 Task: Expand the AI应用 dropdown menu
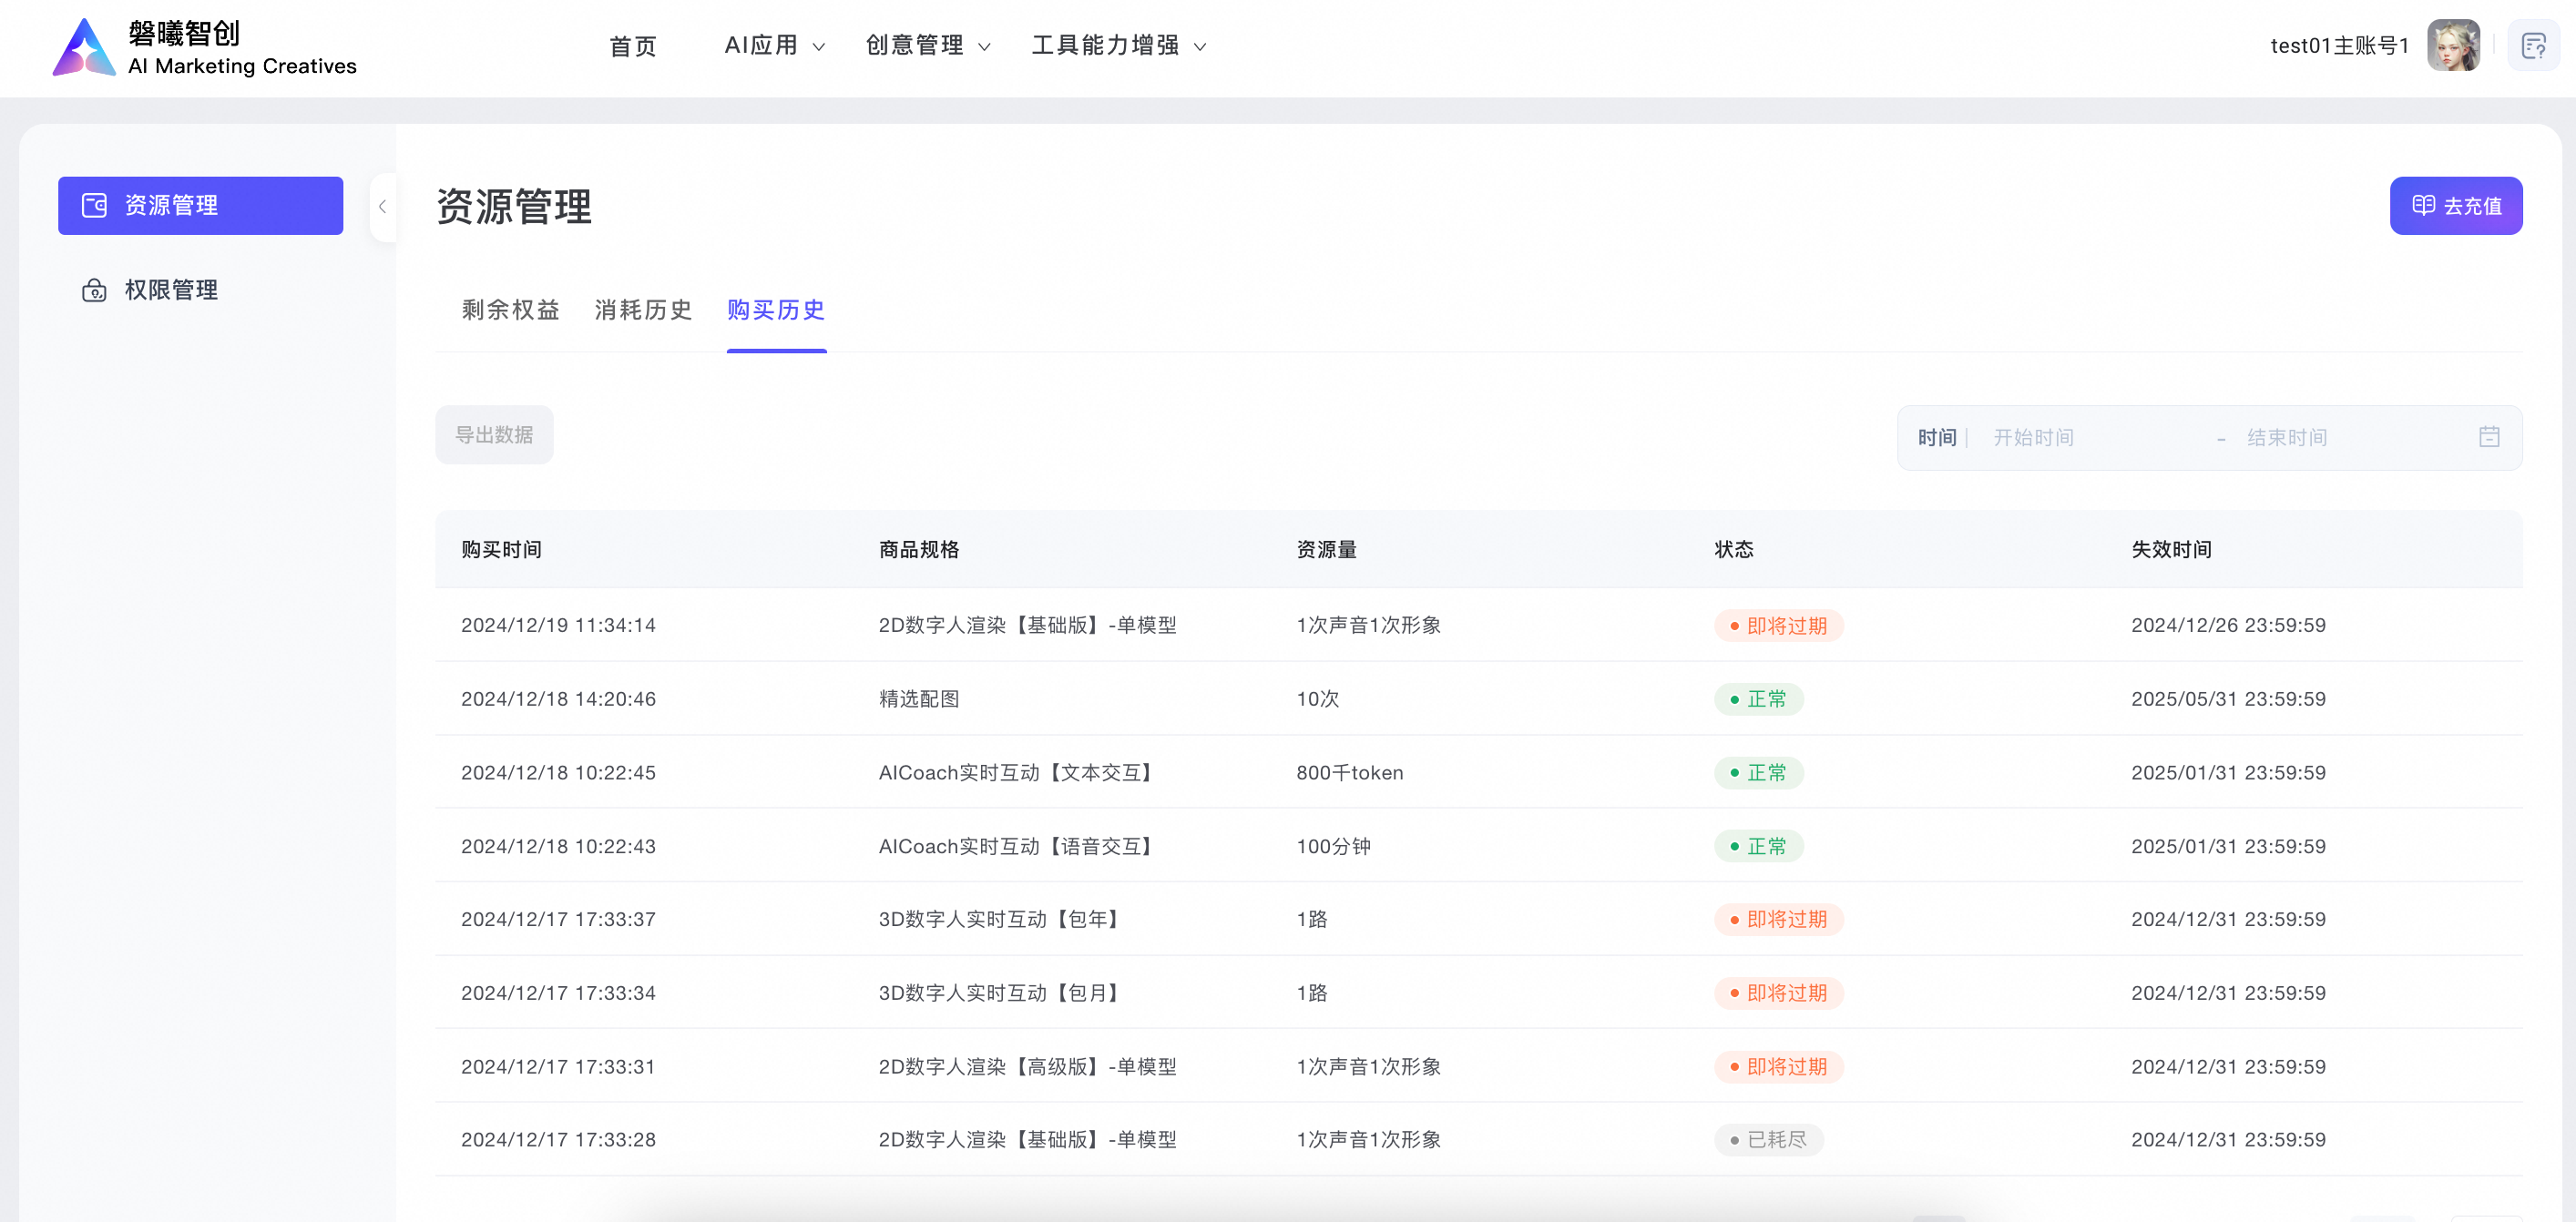pos(774,46)
